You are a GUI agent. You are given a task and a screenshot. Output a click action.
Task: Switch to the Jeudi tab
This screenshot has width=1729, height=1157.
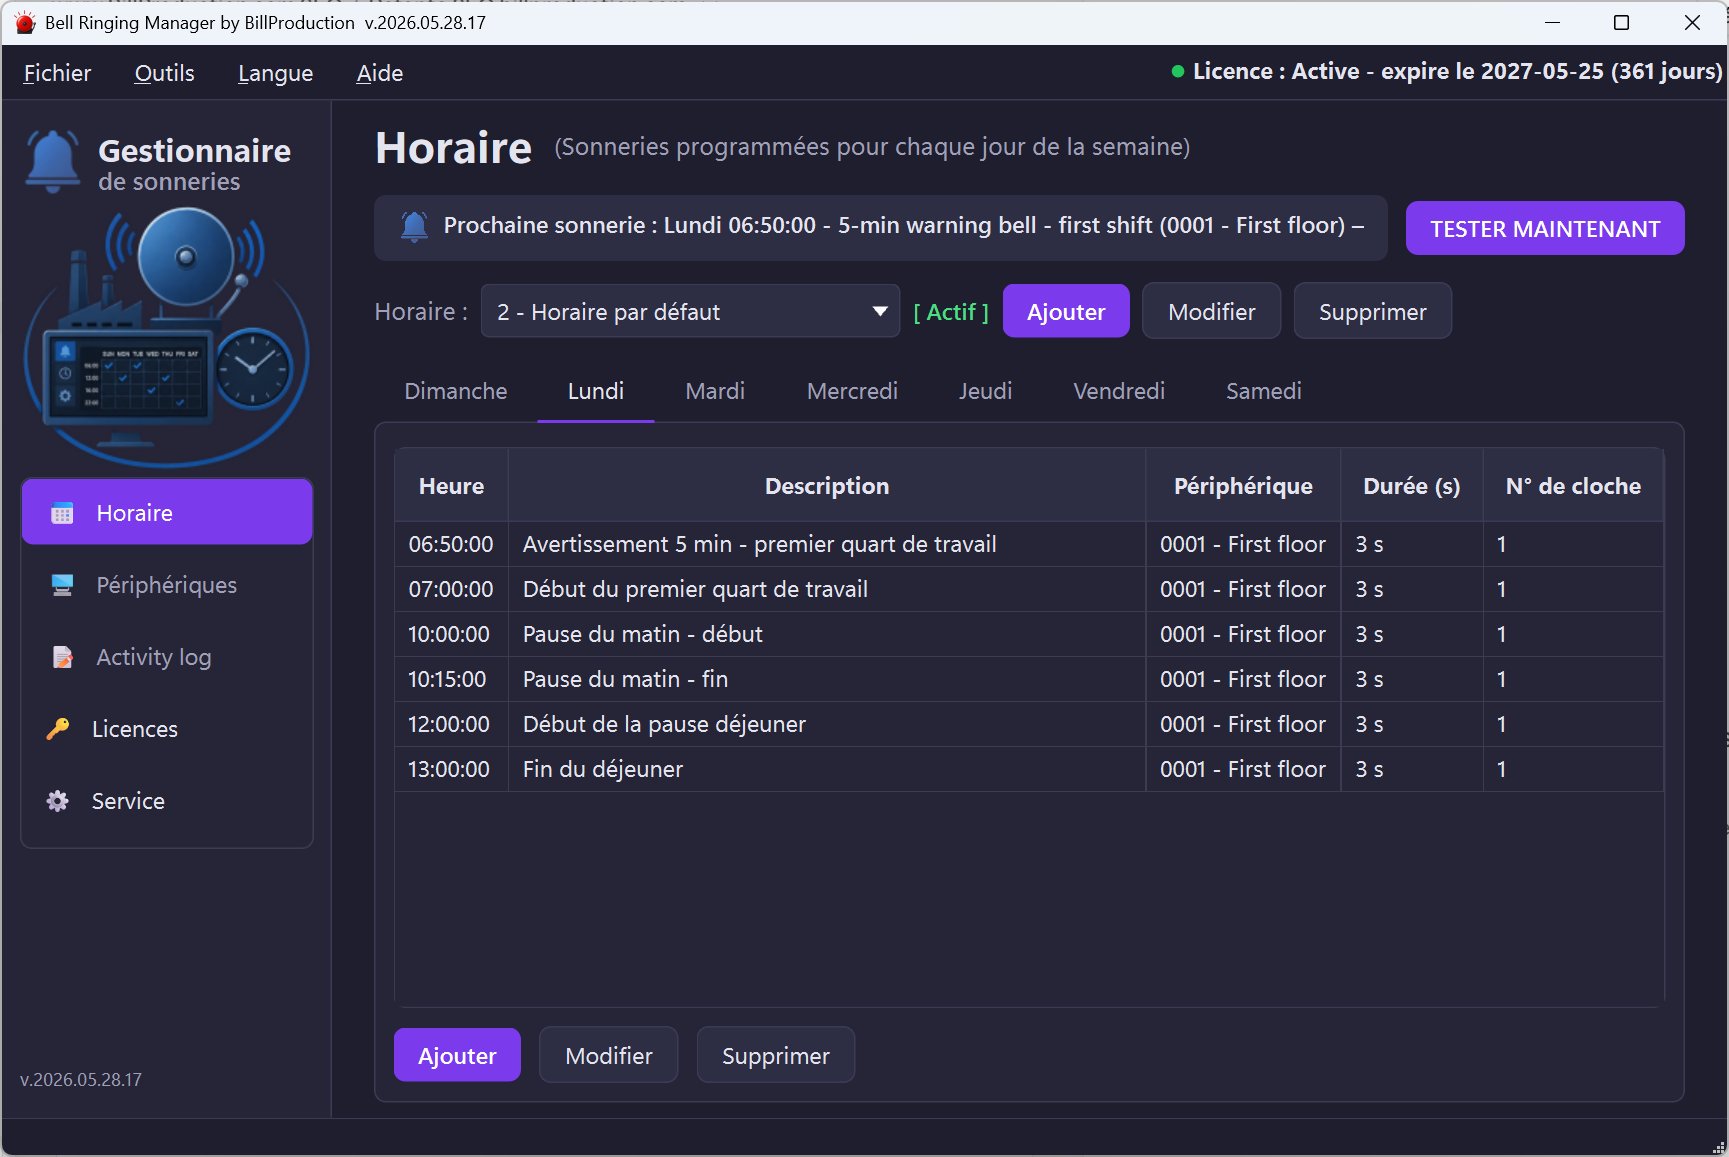985,391
